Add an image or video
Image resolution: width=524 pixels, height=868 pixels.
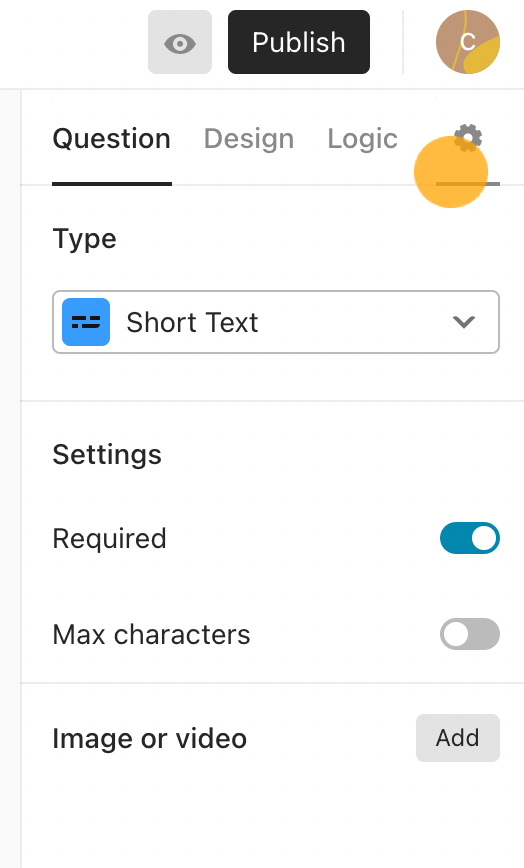[458, 738]
